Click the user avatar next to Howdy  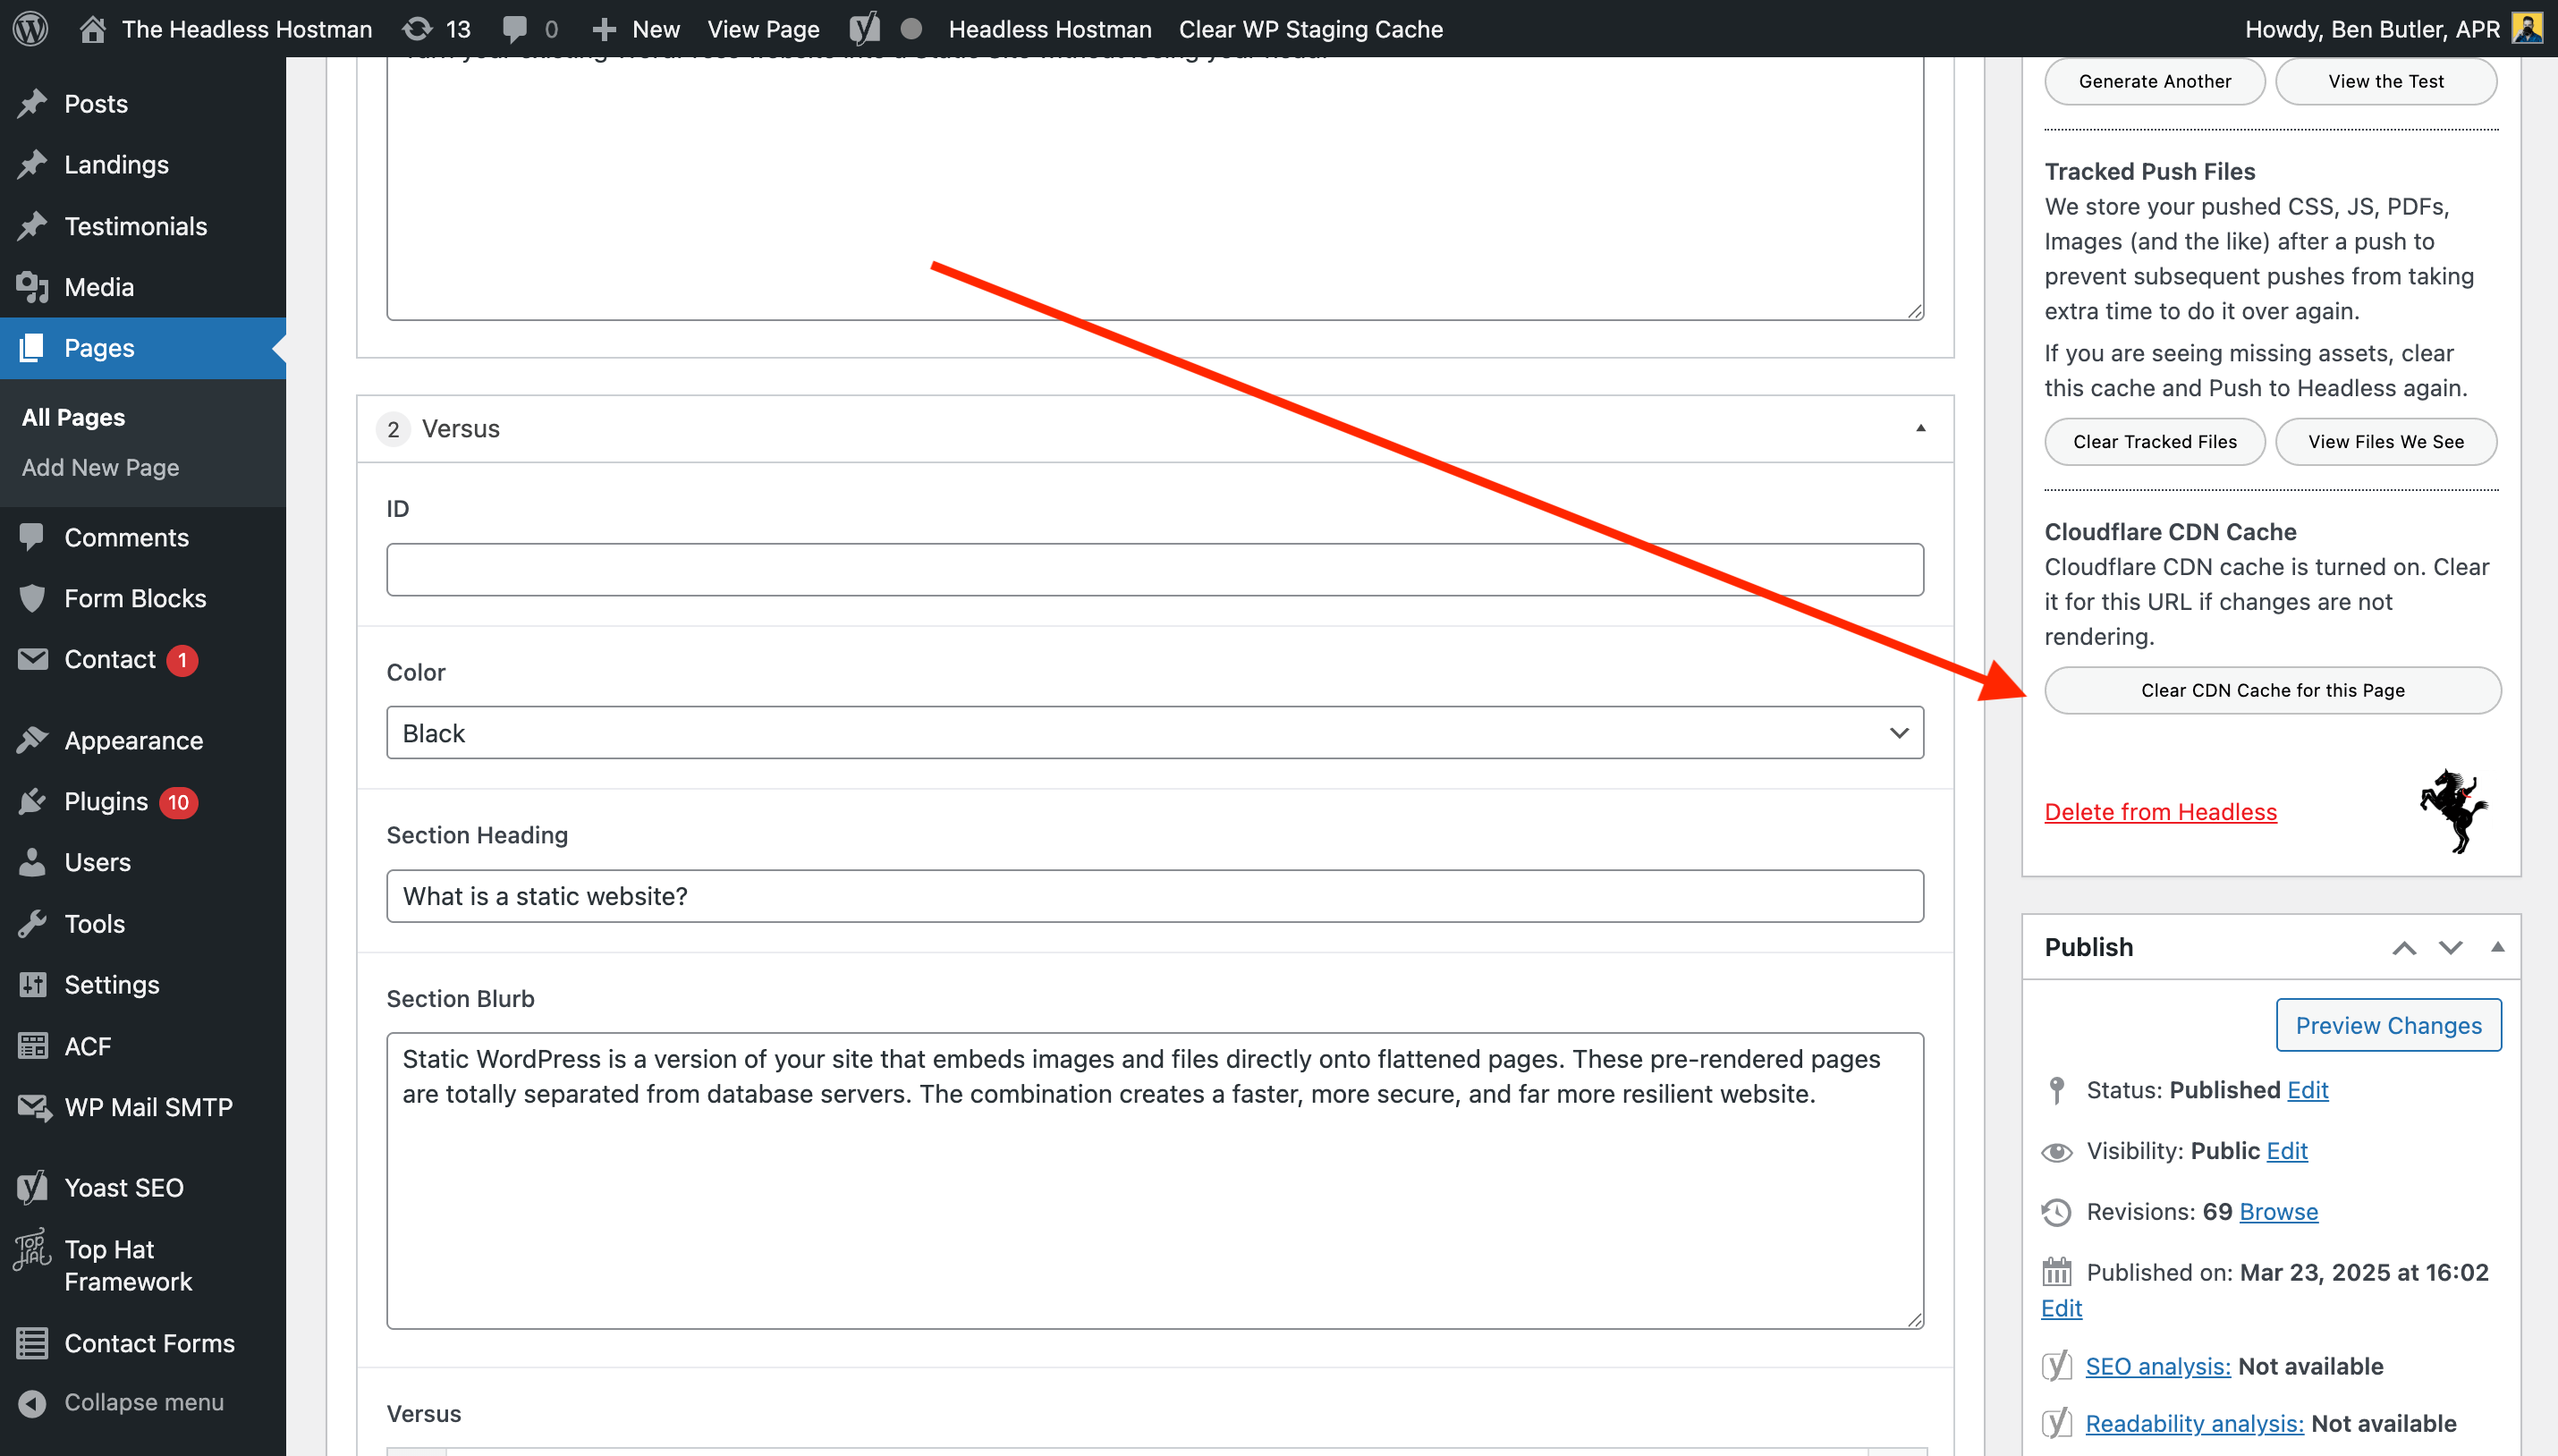tap(2527, 28)
